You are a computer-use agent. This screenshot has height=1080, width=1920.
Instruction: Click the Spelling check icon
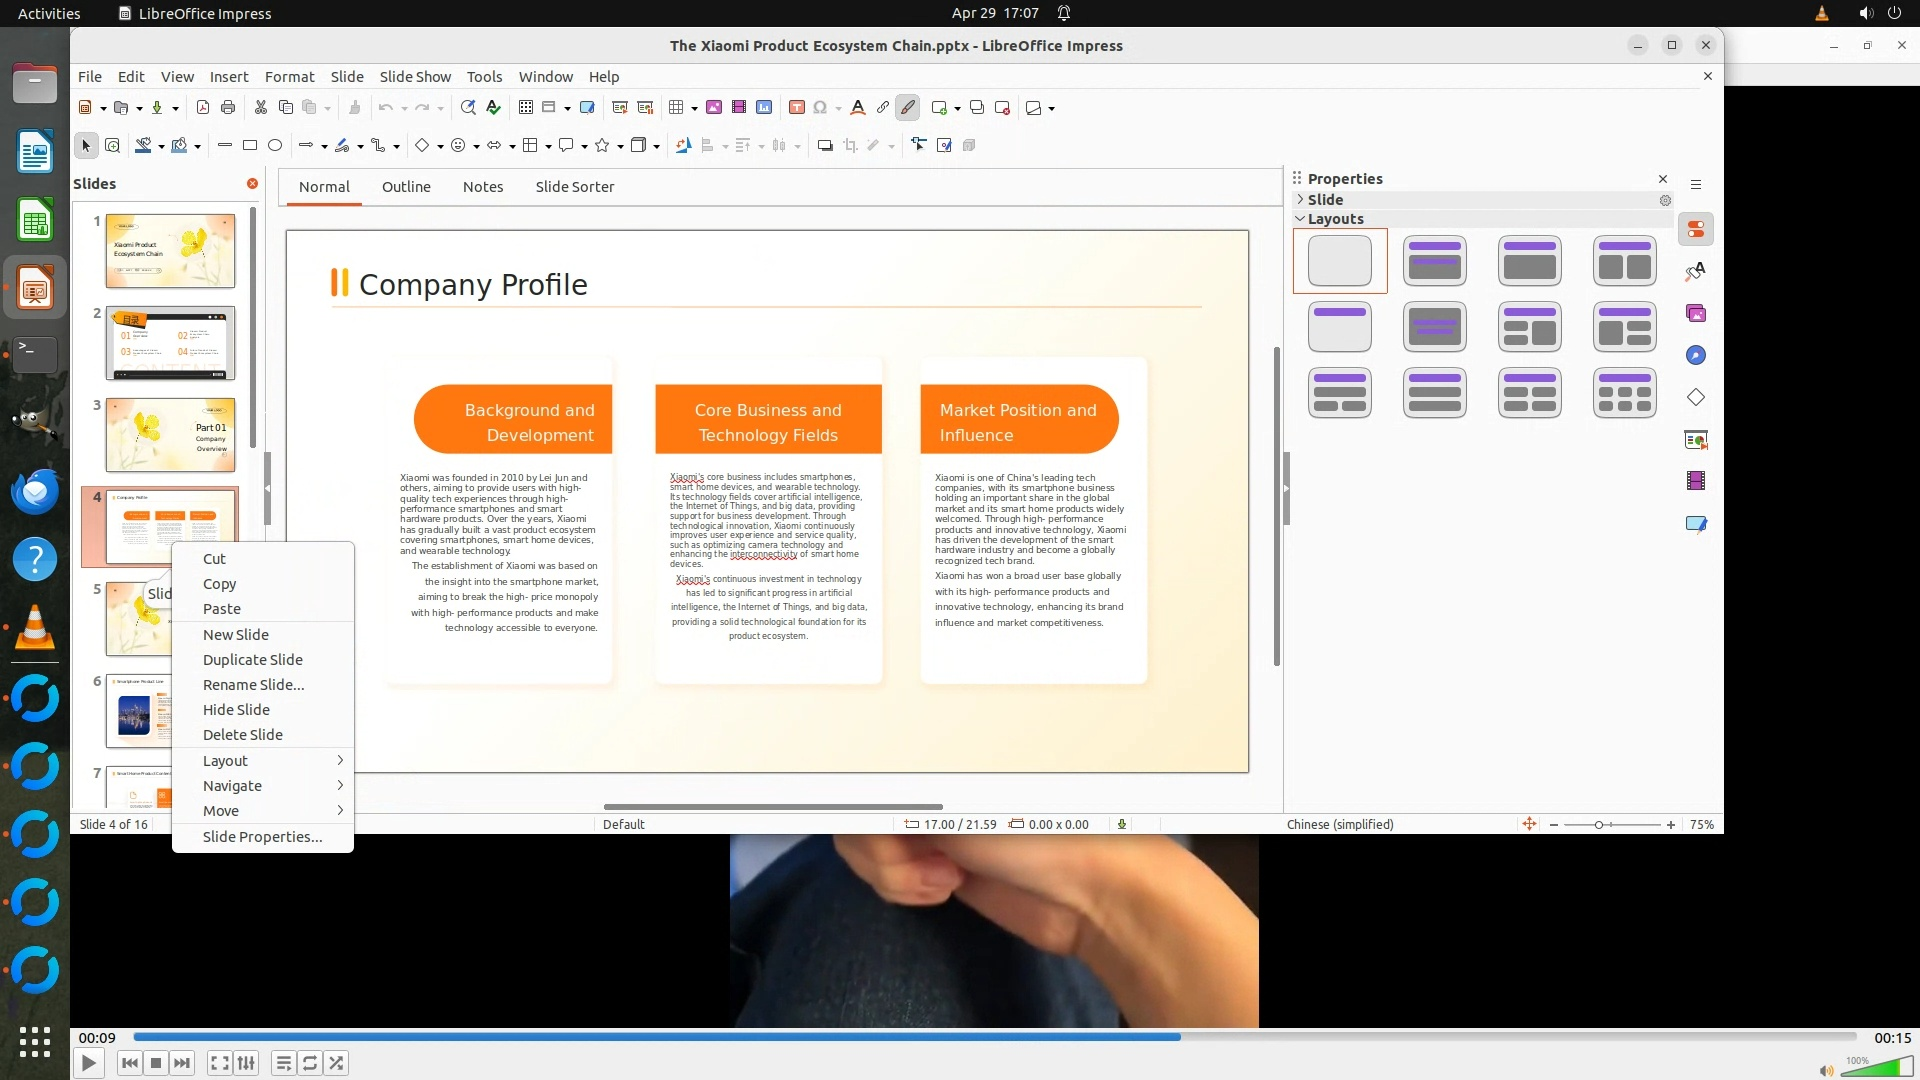point(493,108)
